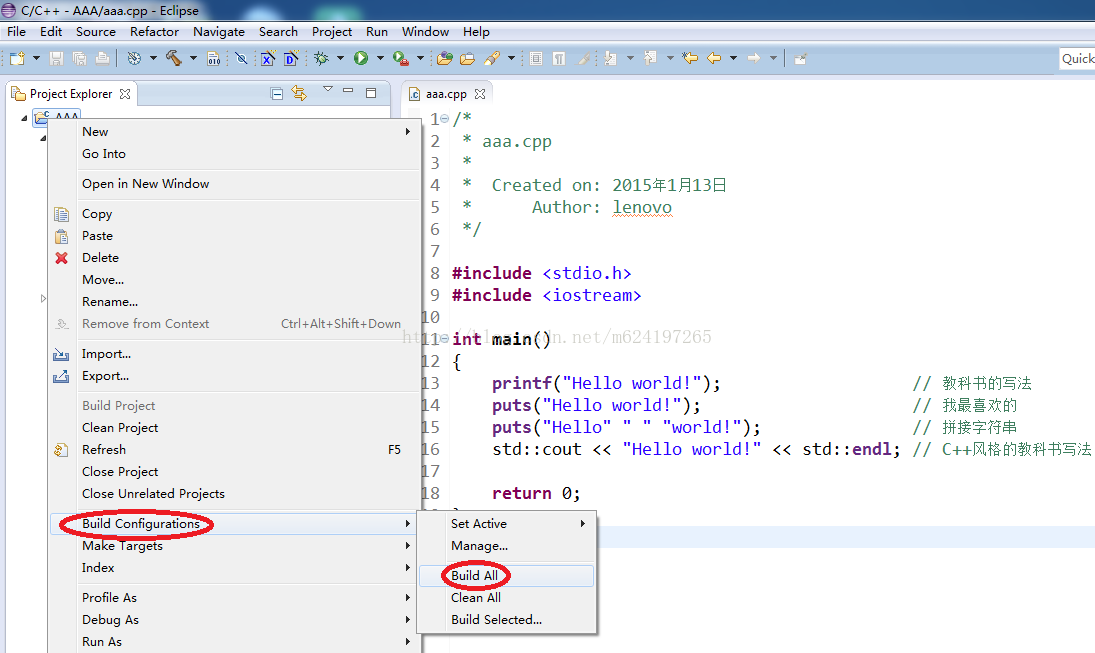
Task: Select Export... in context menu
Action: [235, 376]
